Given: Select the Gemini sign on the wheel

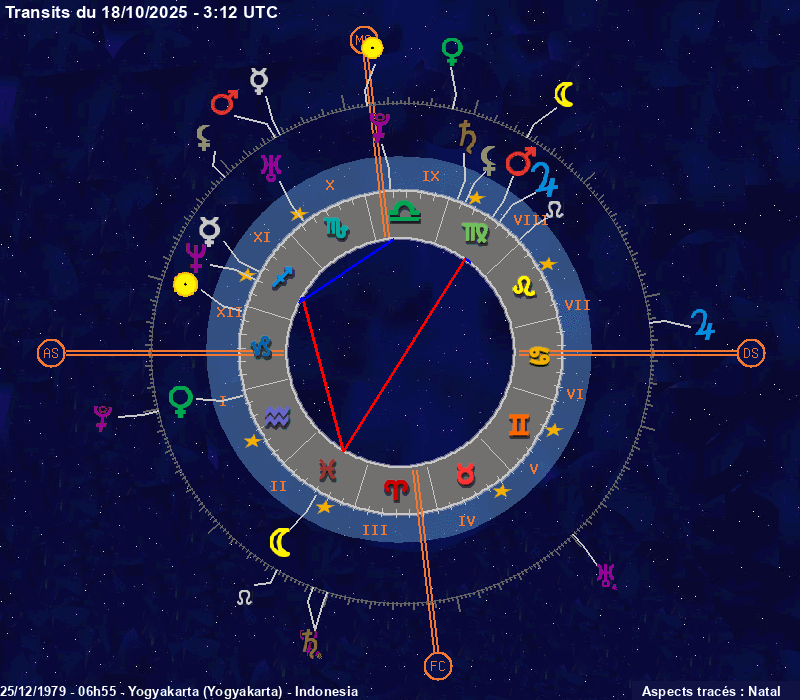Looking at the screenshot, I should click(520, 425).
